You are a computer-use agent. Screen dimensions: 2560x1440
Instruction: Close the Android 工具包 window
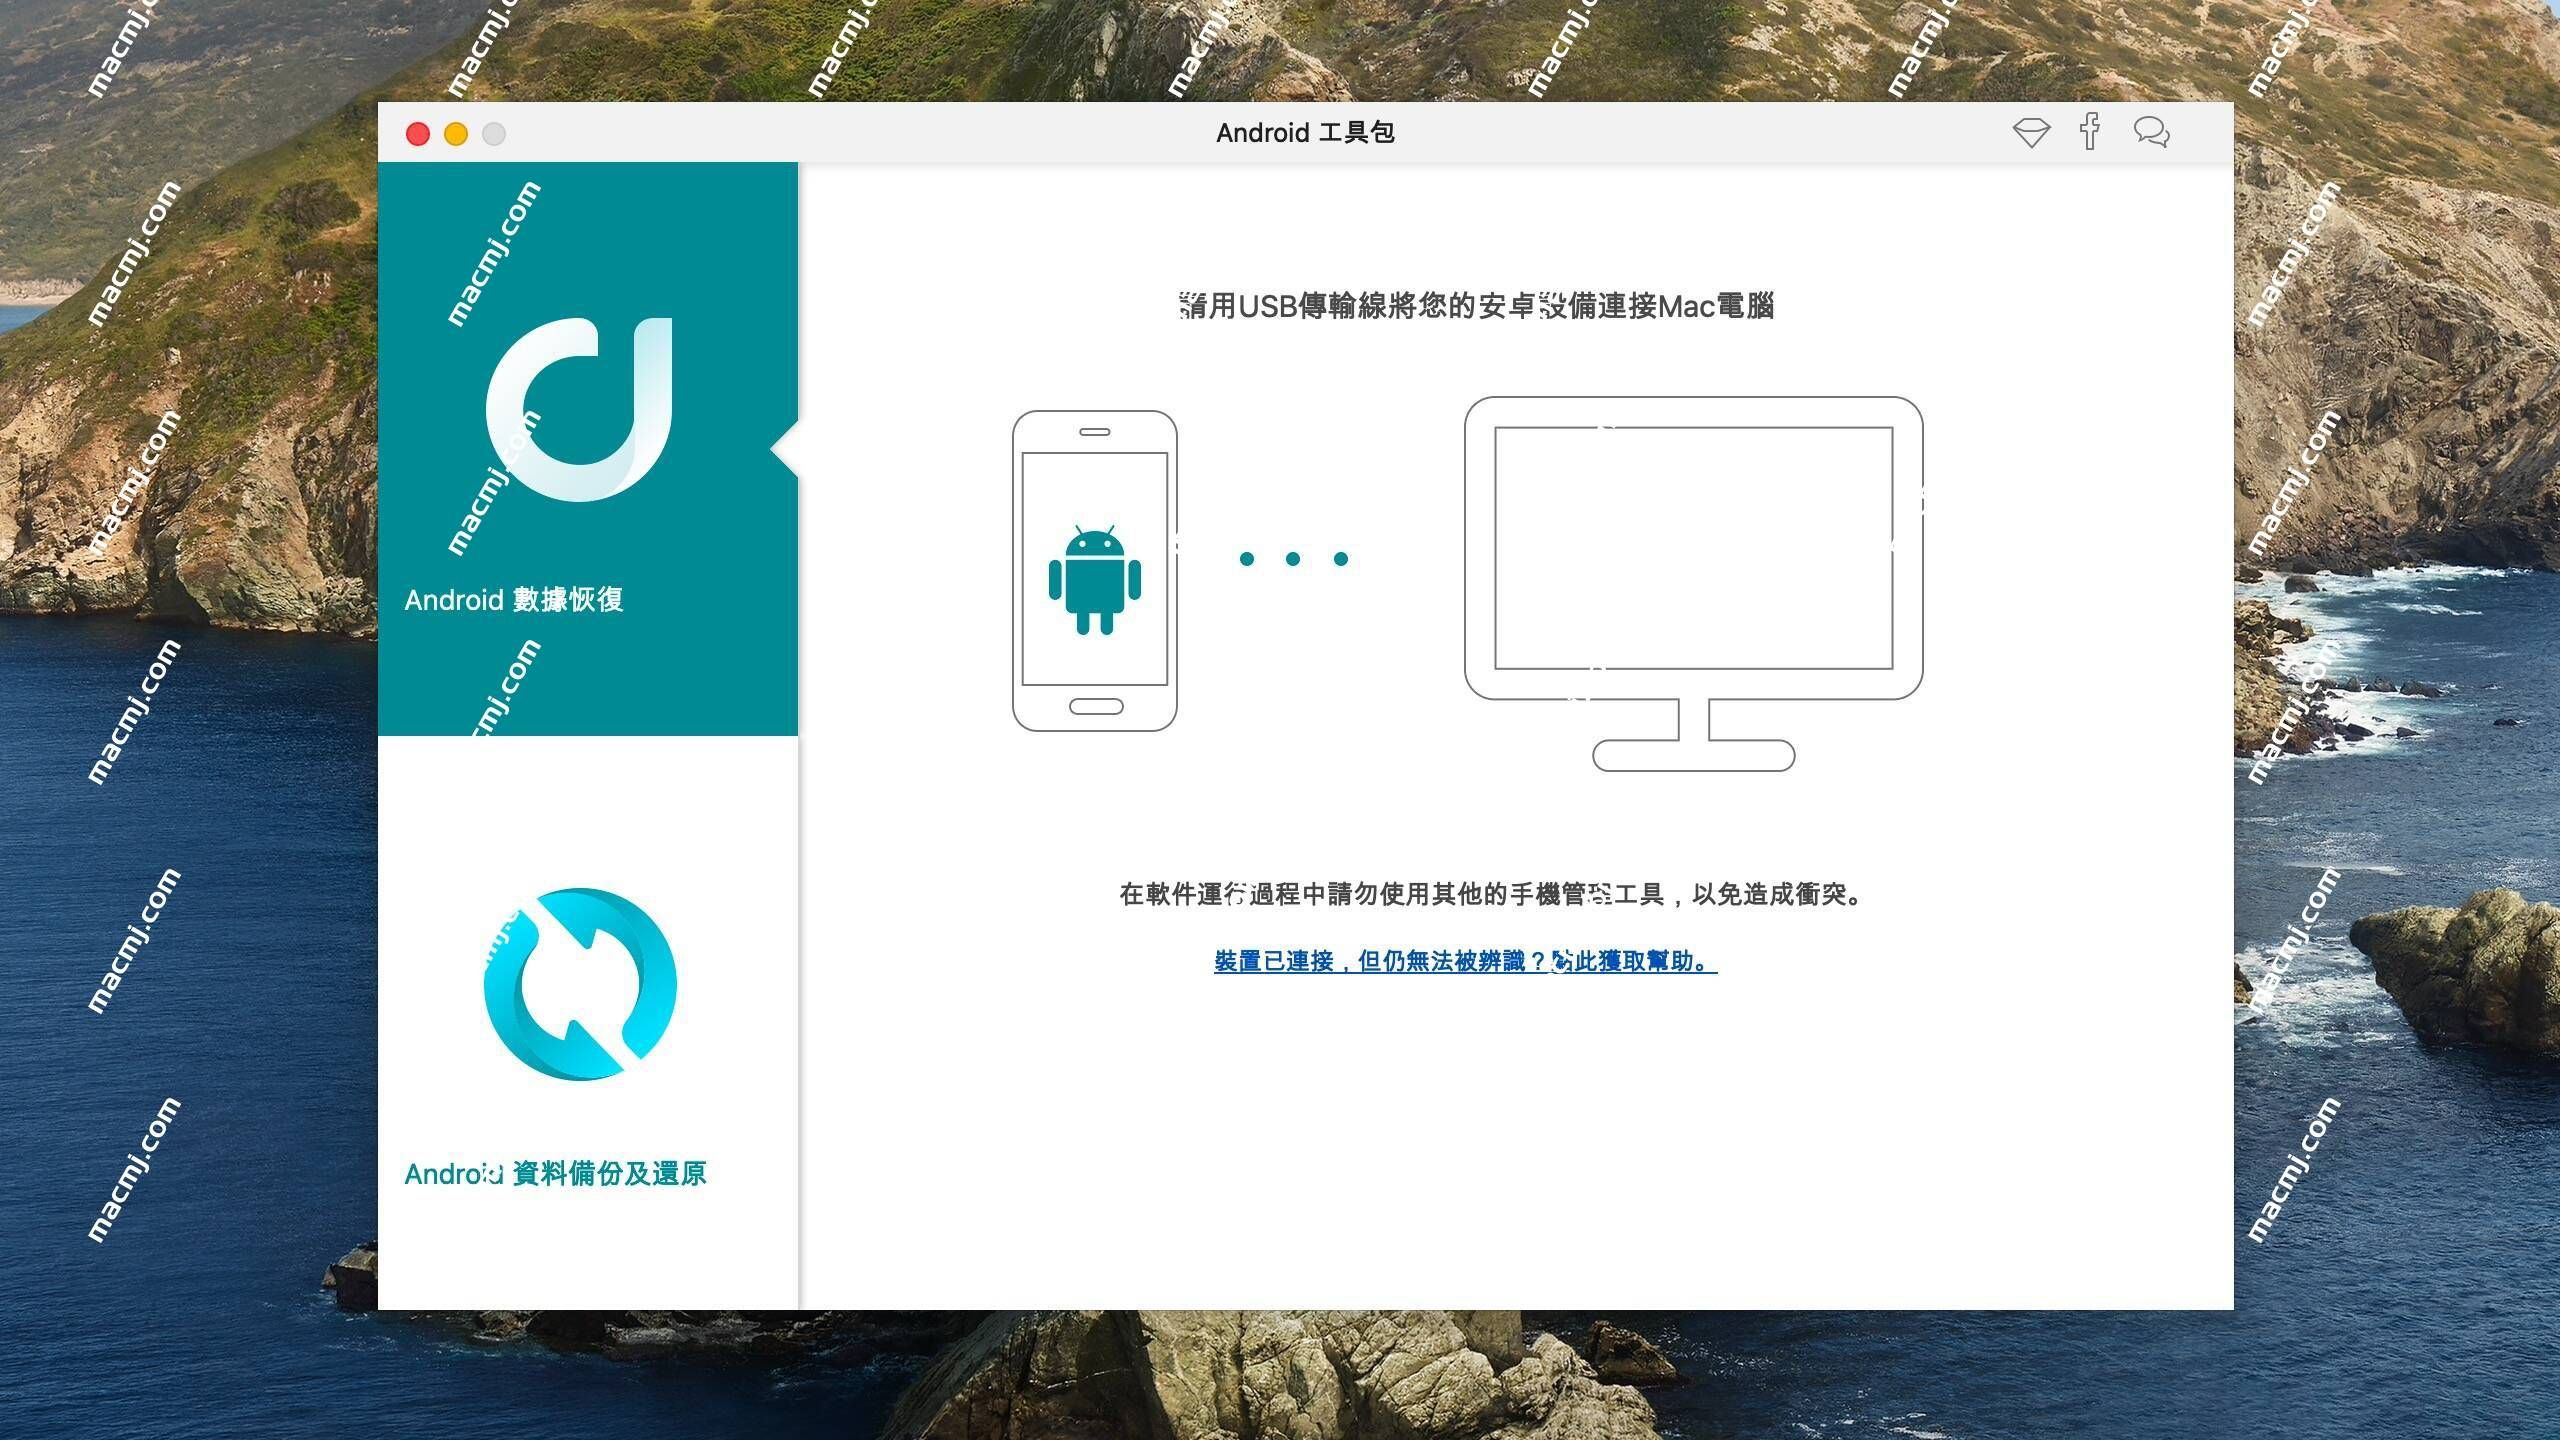[418, 134]
